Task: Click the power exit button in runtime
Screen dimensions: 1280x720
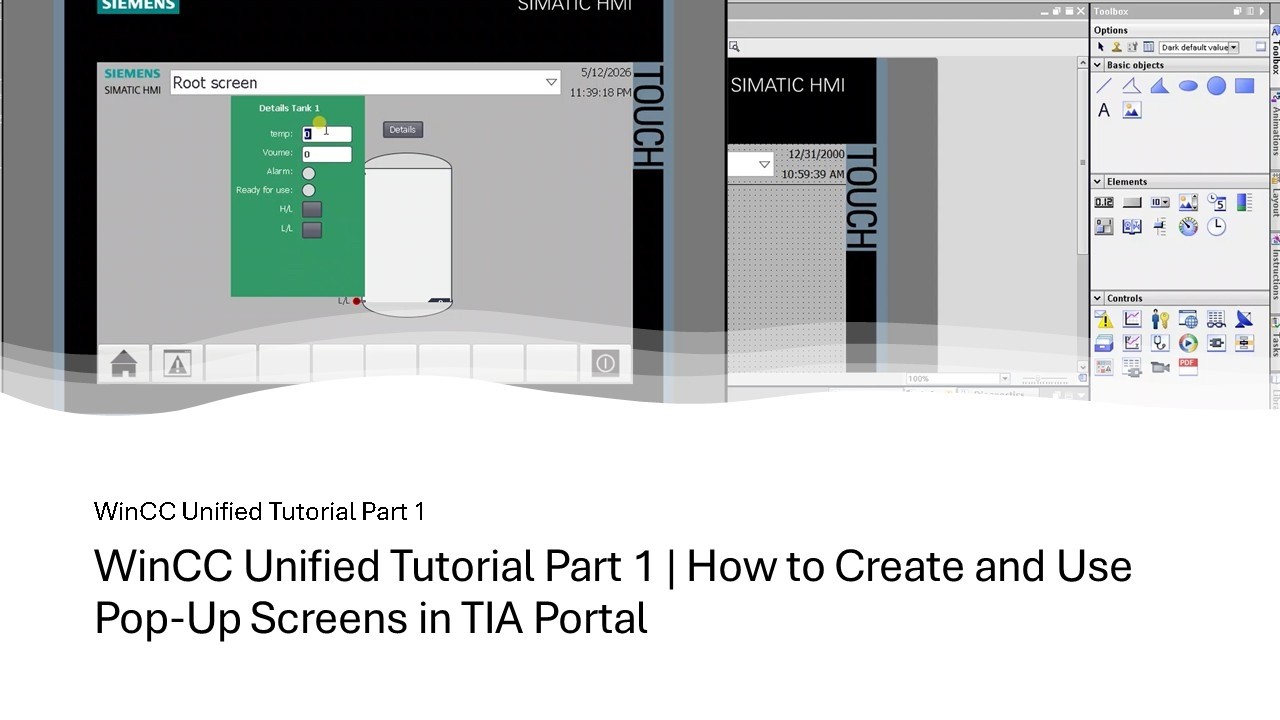Action: point(605,364)
